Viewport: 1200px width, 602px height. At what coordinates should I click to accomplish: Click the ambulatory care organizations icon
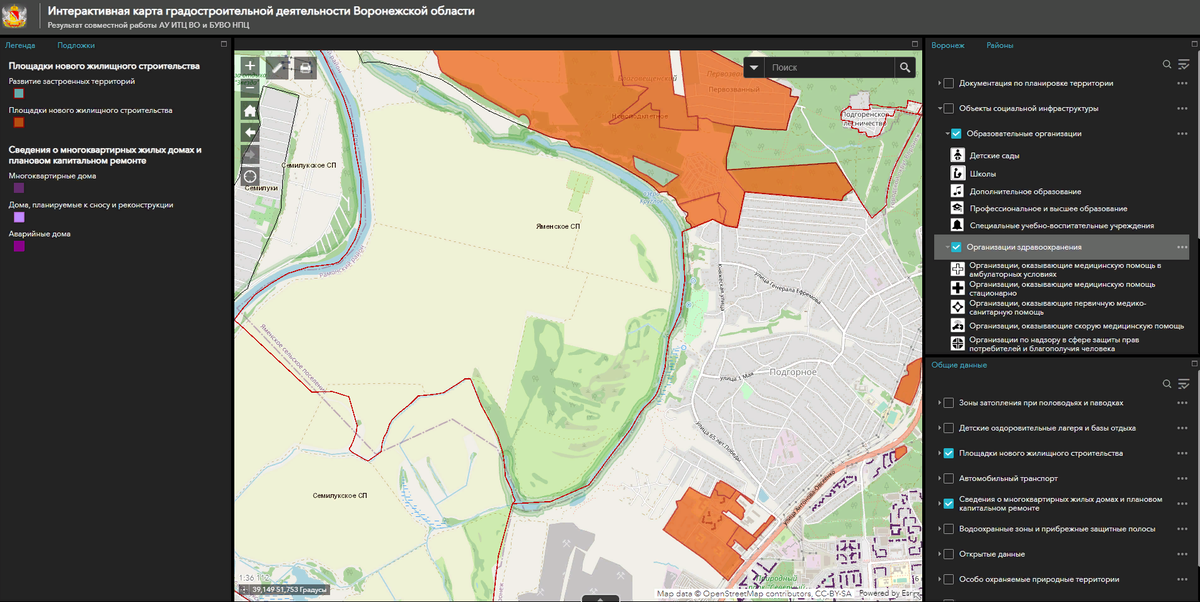coord(957,269)
